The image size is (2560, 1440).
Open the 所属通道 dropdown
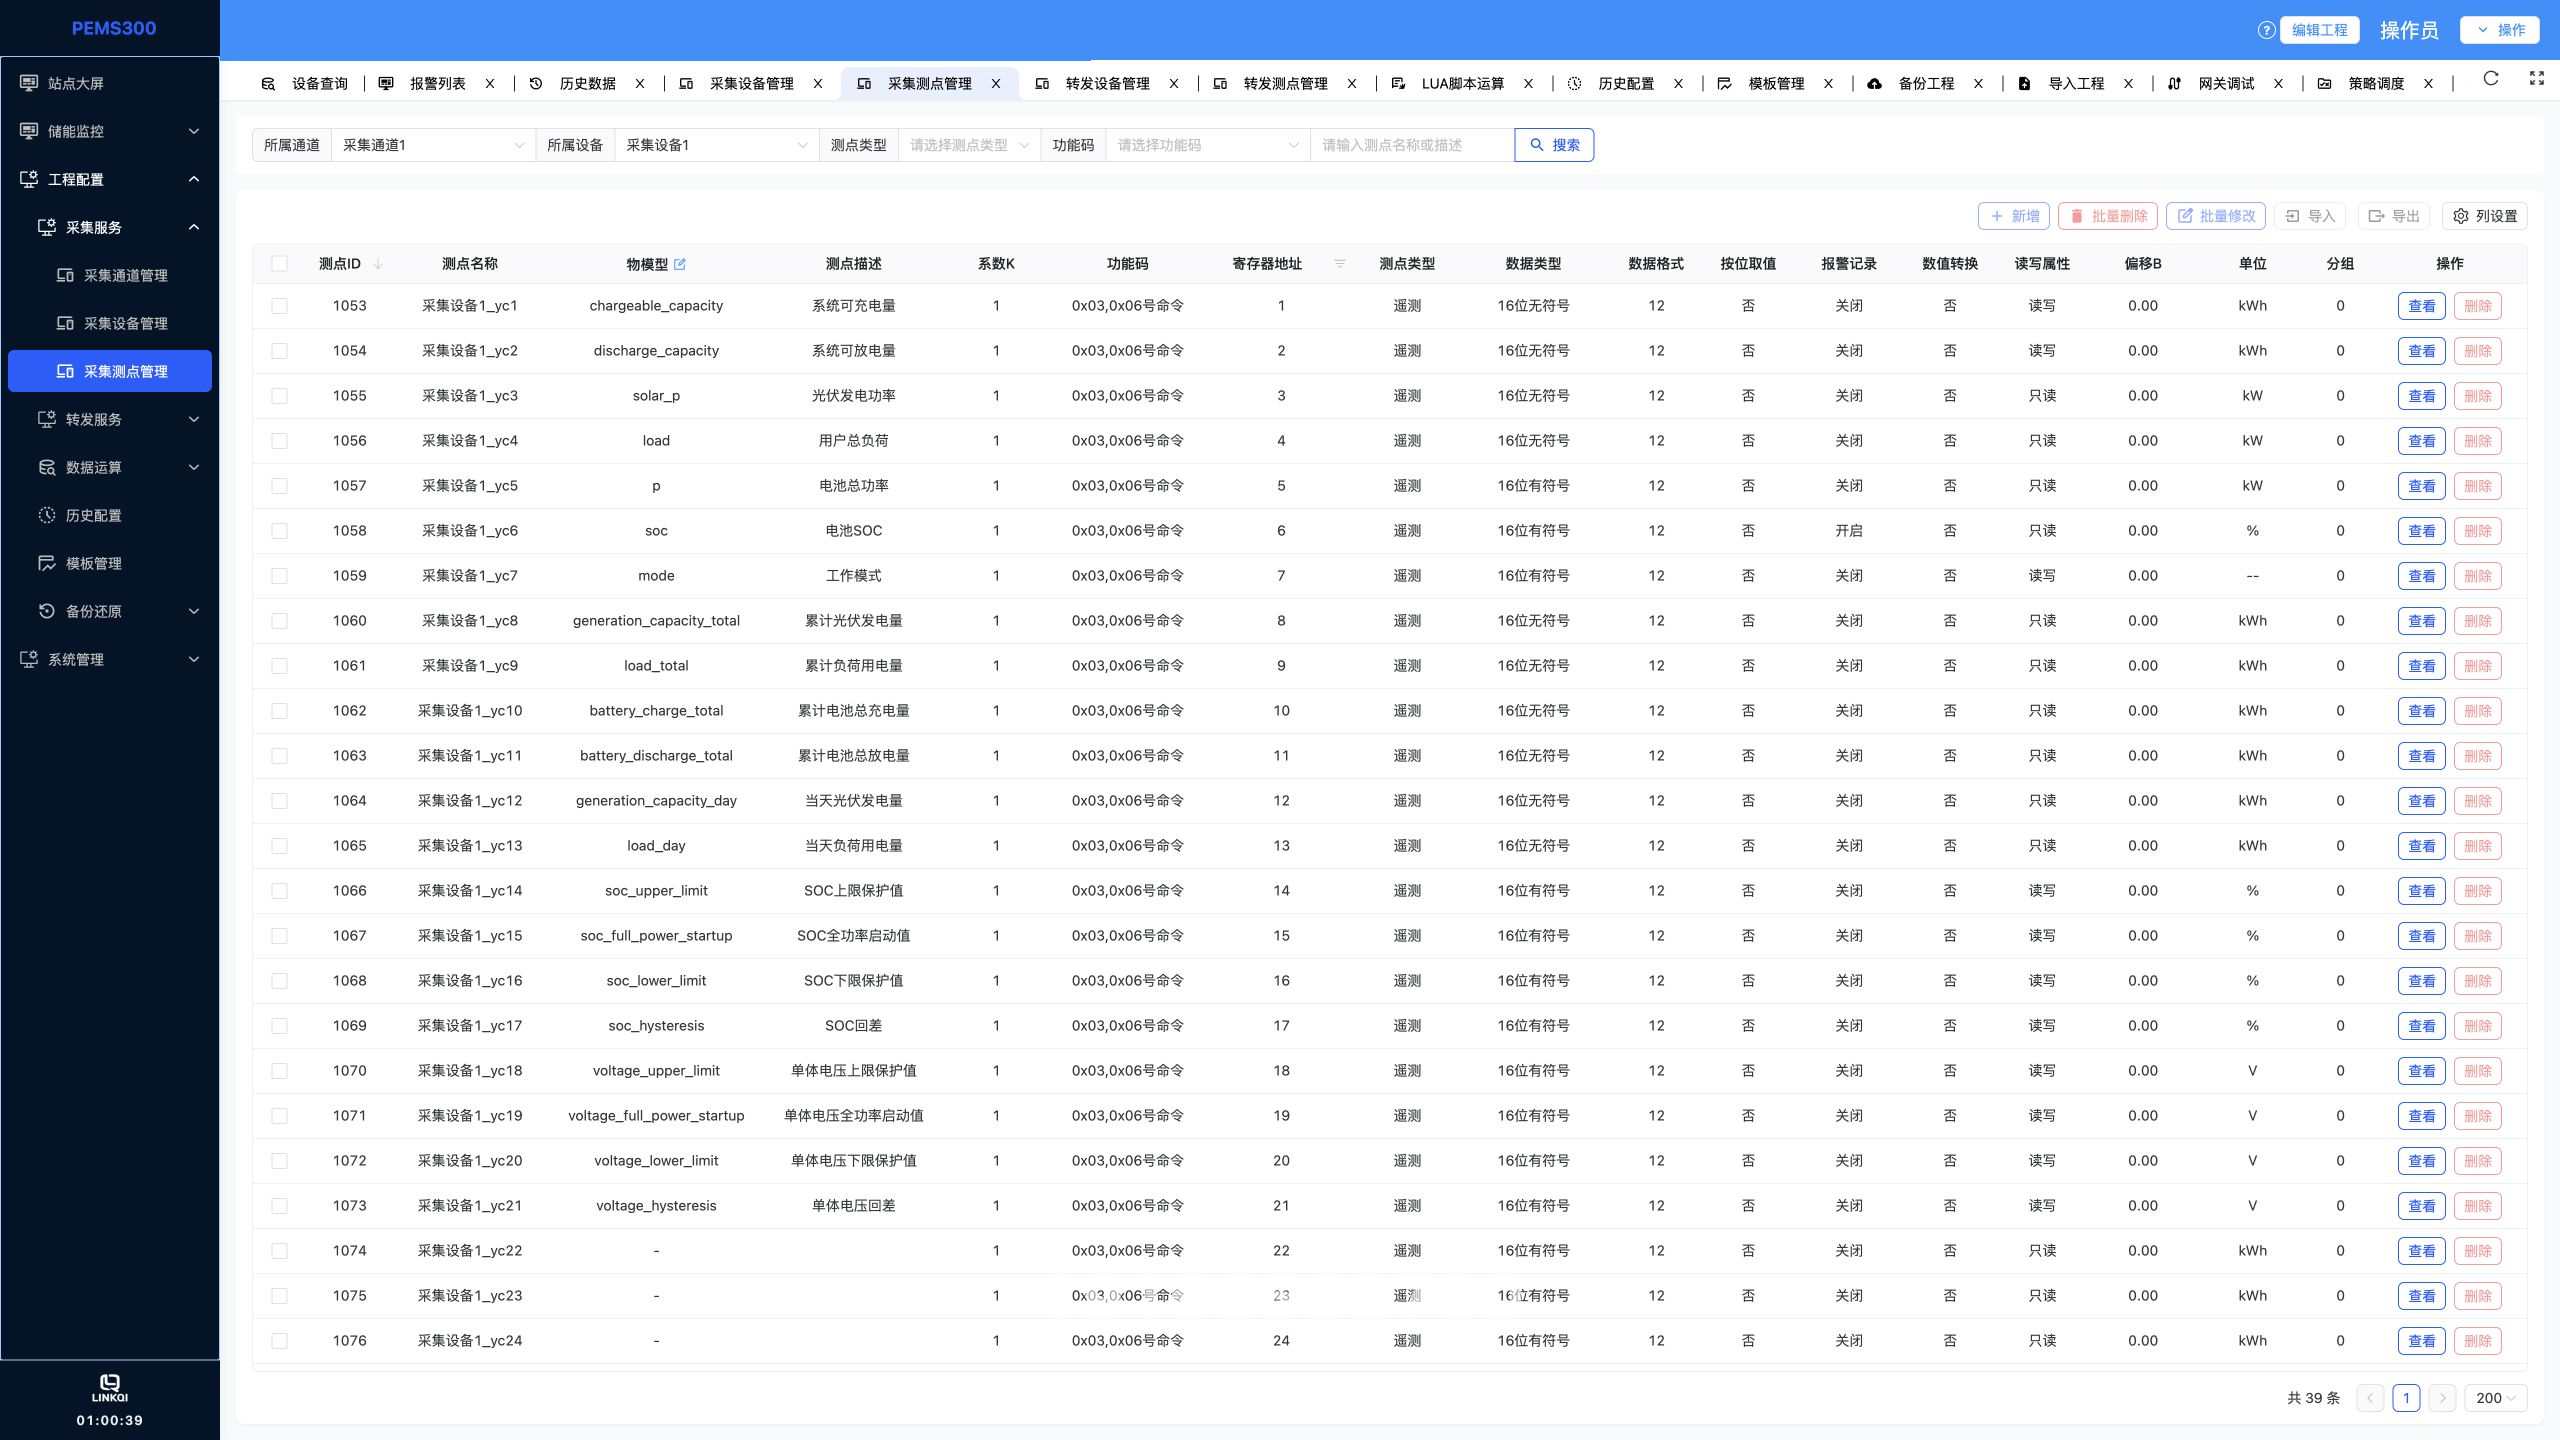click(433, 145)
